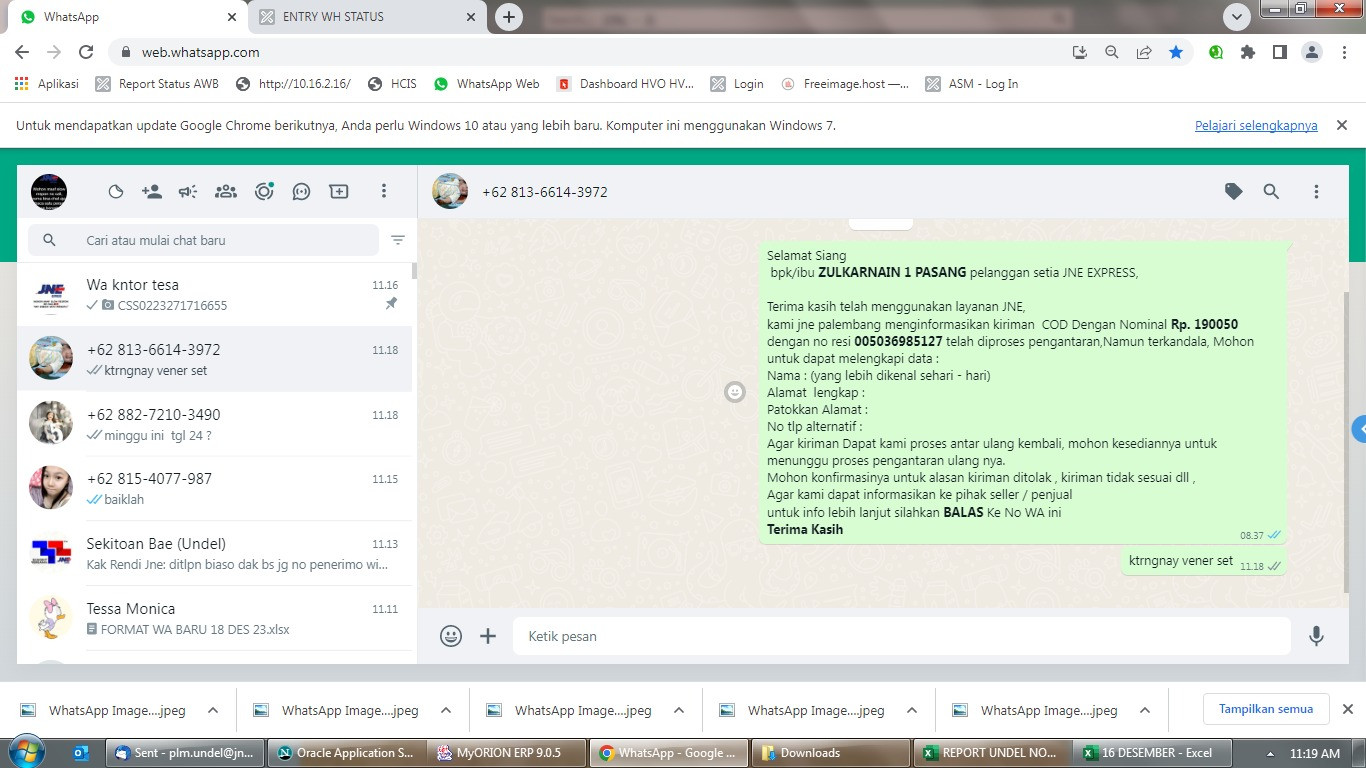This screenshot has height=768, width=1366.
Task: Open the 'Dashboard HVO HV...' bookmark
Action: [x=625, y=84]
